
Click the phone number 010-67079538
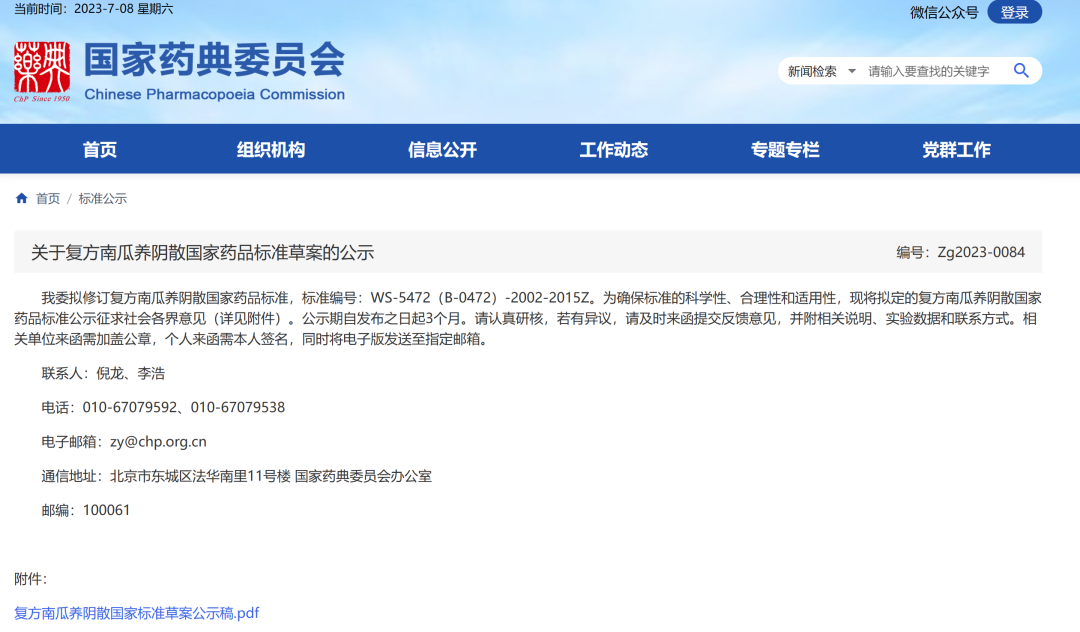click(238, 408)
